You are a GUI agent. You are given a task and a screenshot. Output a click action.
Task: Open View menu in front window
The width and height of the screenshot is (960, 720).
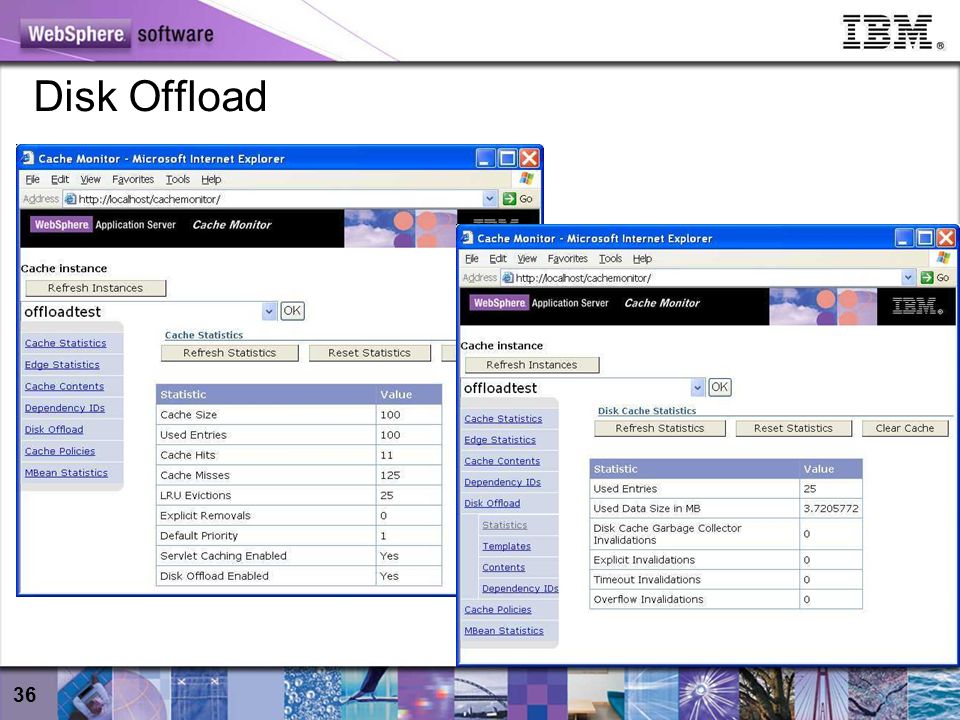(527, 258)
